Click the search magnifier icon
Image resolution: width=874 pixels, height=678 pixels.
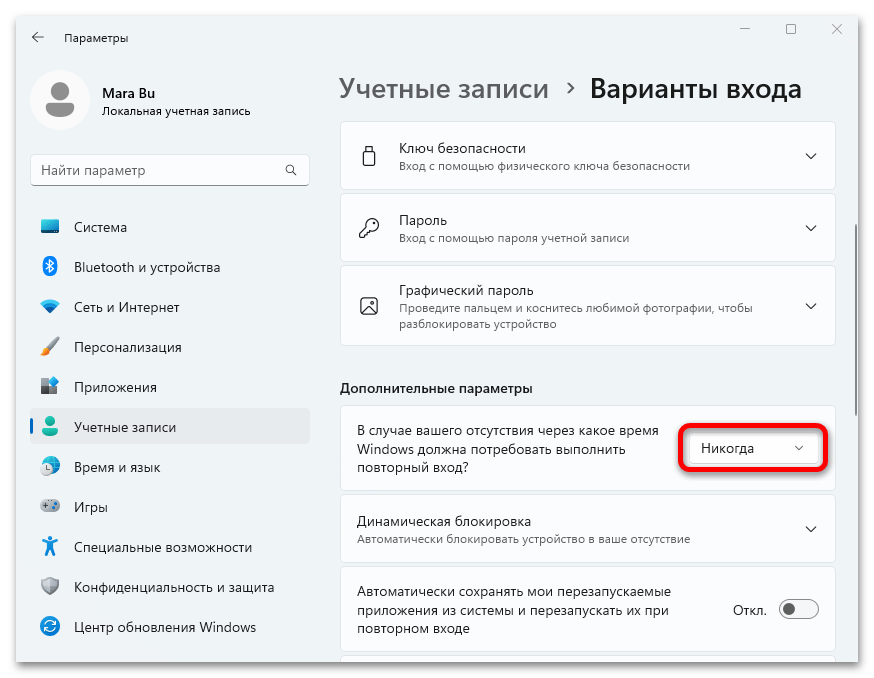point(290,170)
